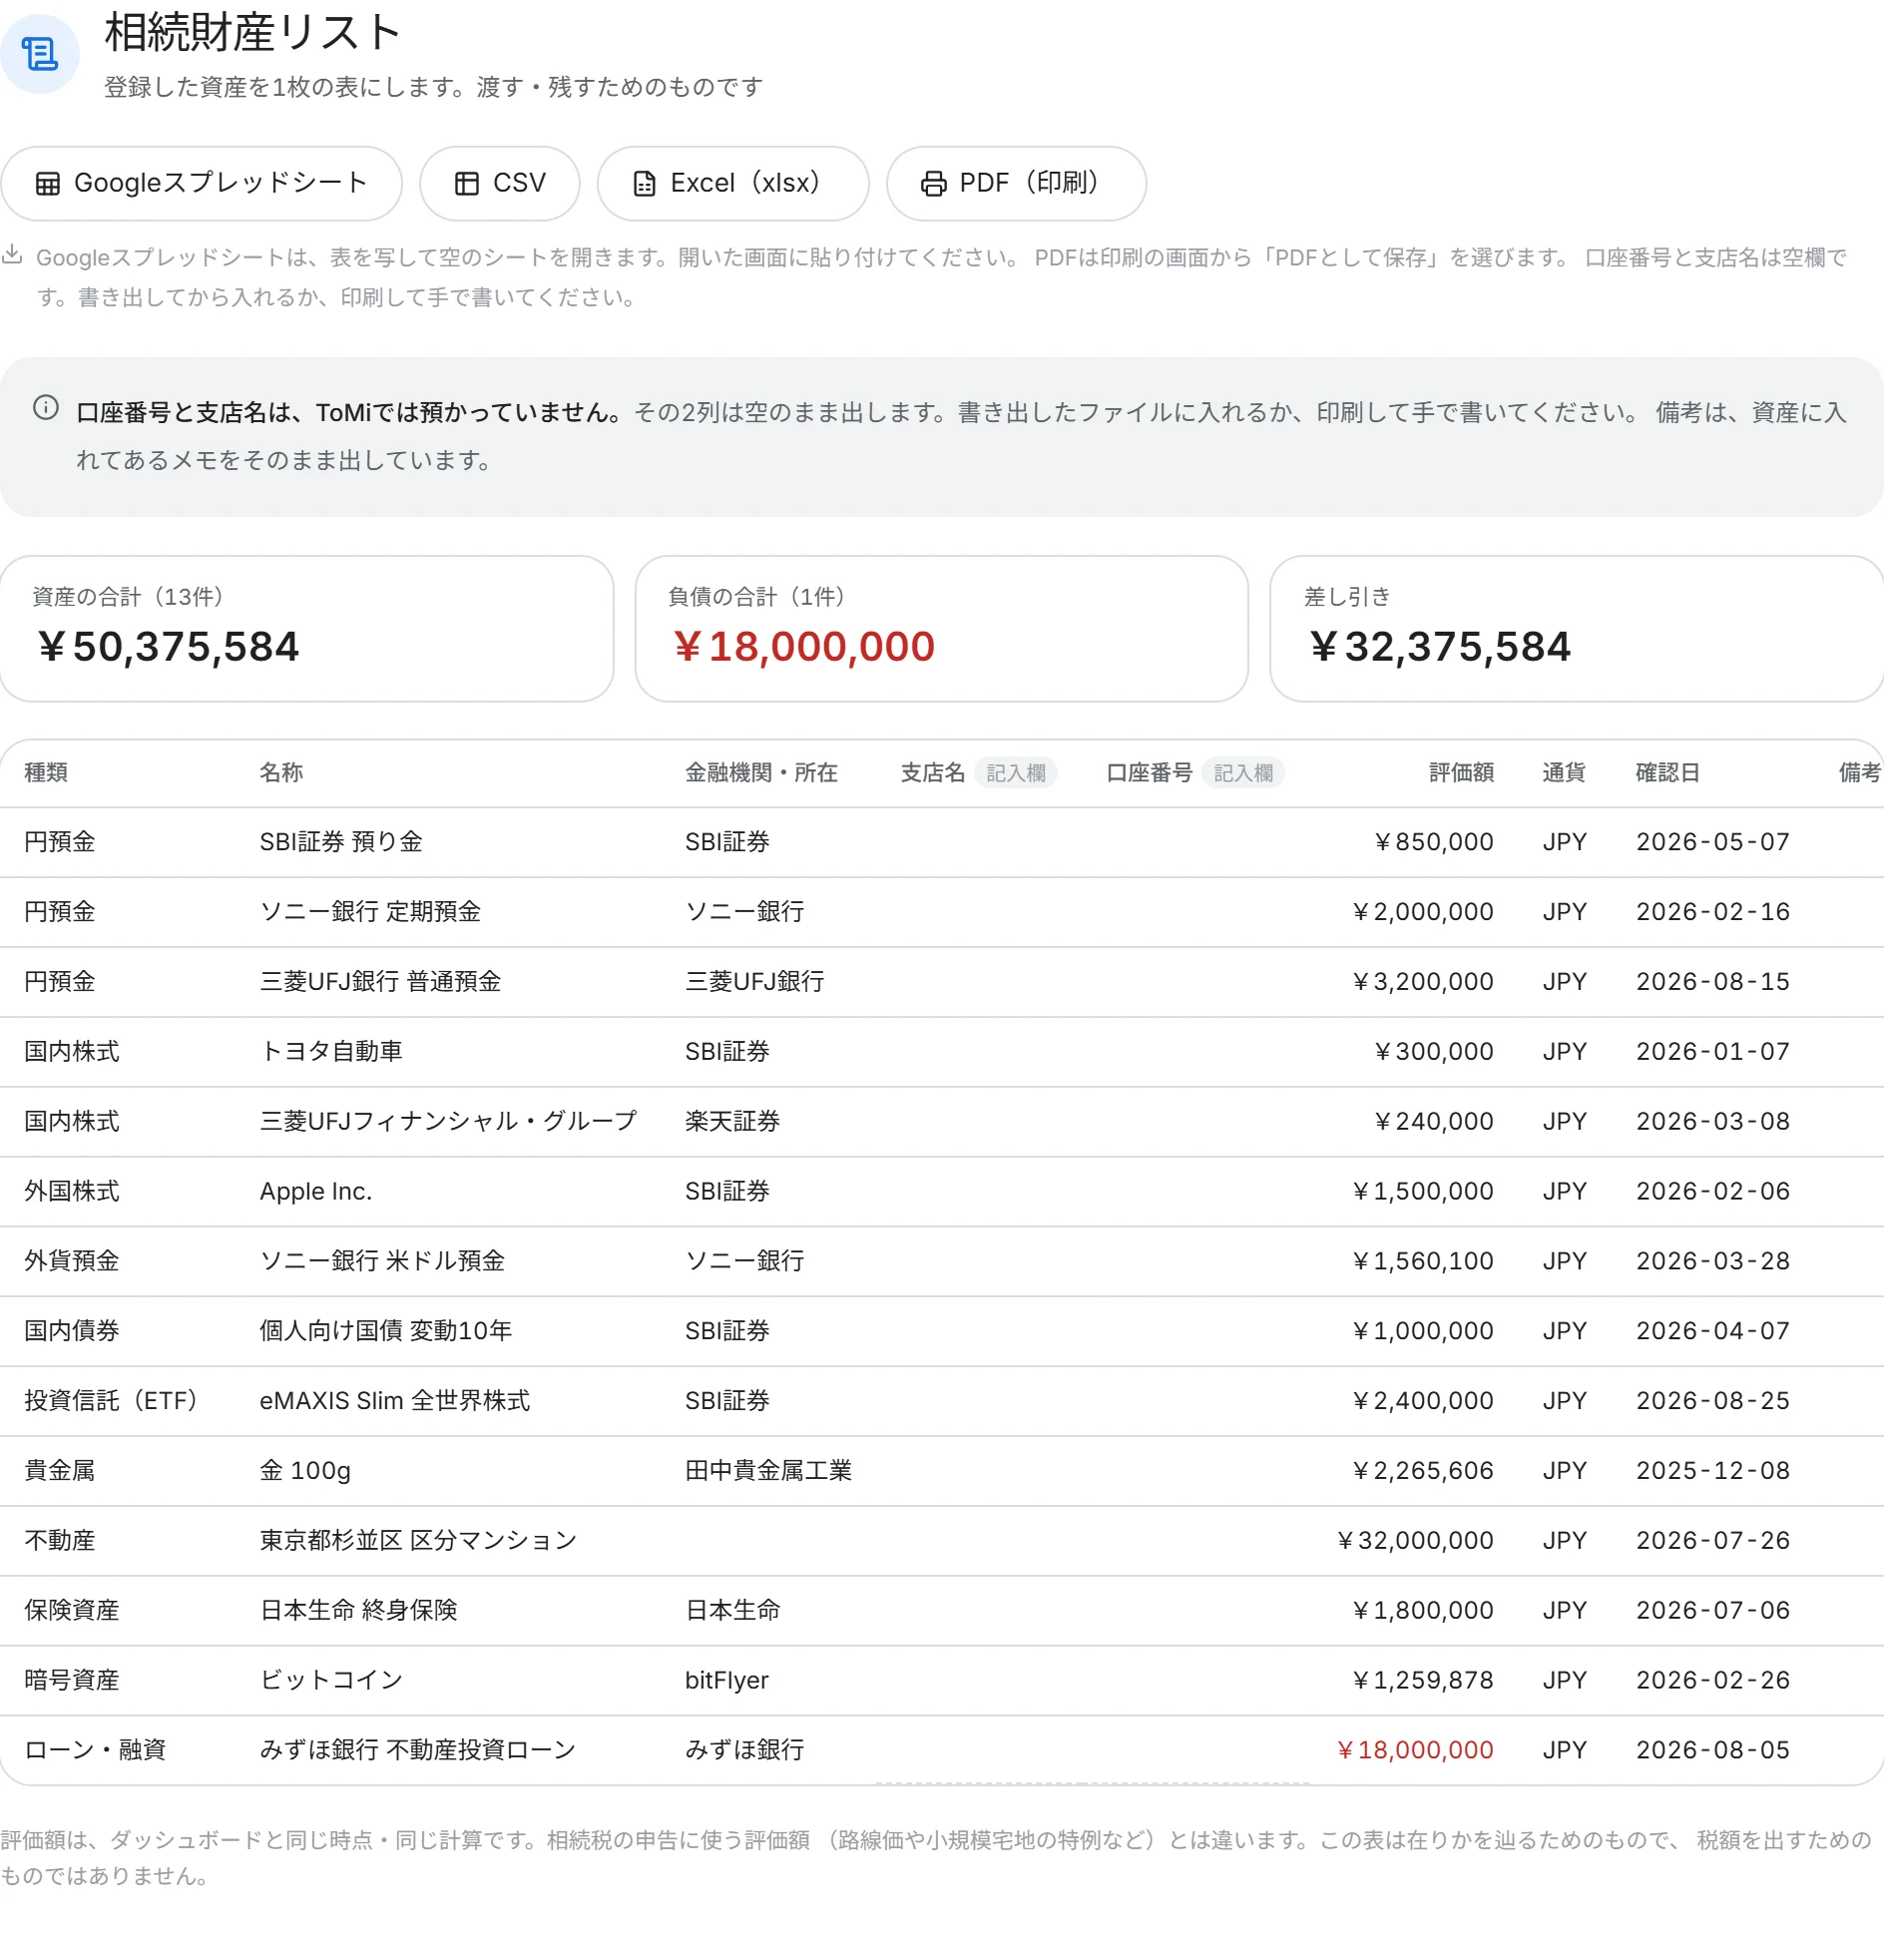Download the list as CSV
The image size is (1884, 1960).
[499, 184]
